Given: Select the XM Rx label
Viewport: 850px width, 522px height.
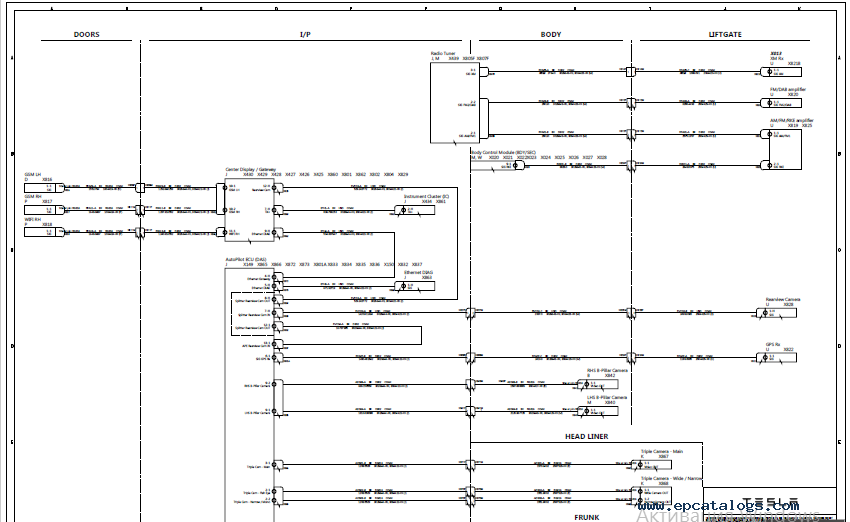Looking at the screenshot, I should 777,59.
